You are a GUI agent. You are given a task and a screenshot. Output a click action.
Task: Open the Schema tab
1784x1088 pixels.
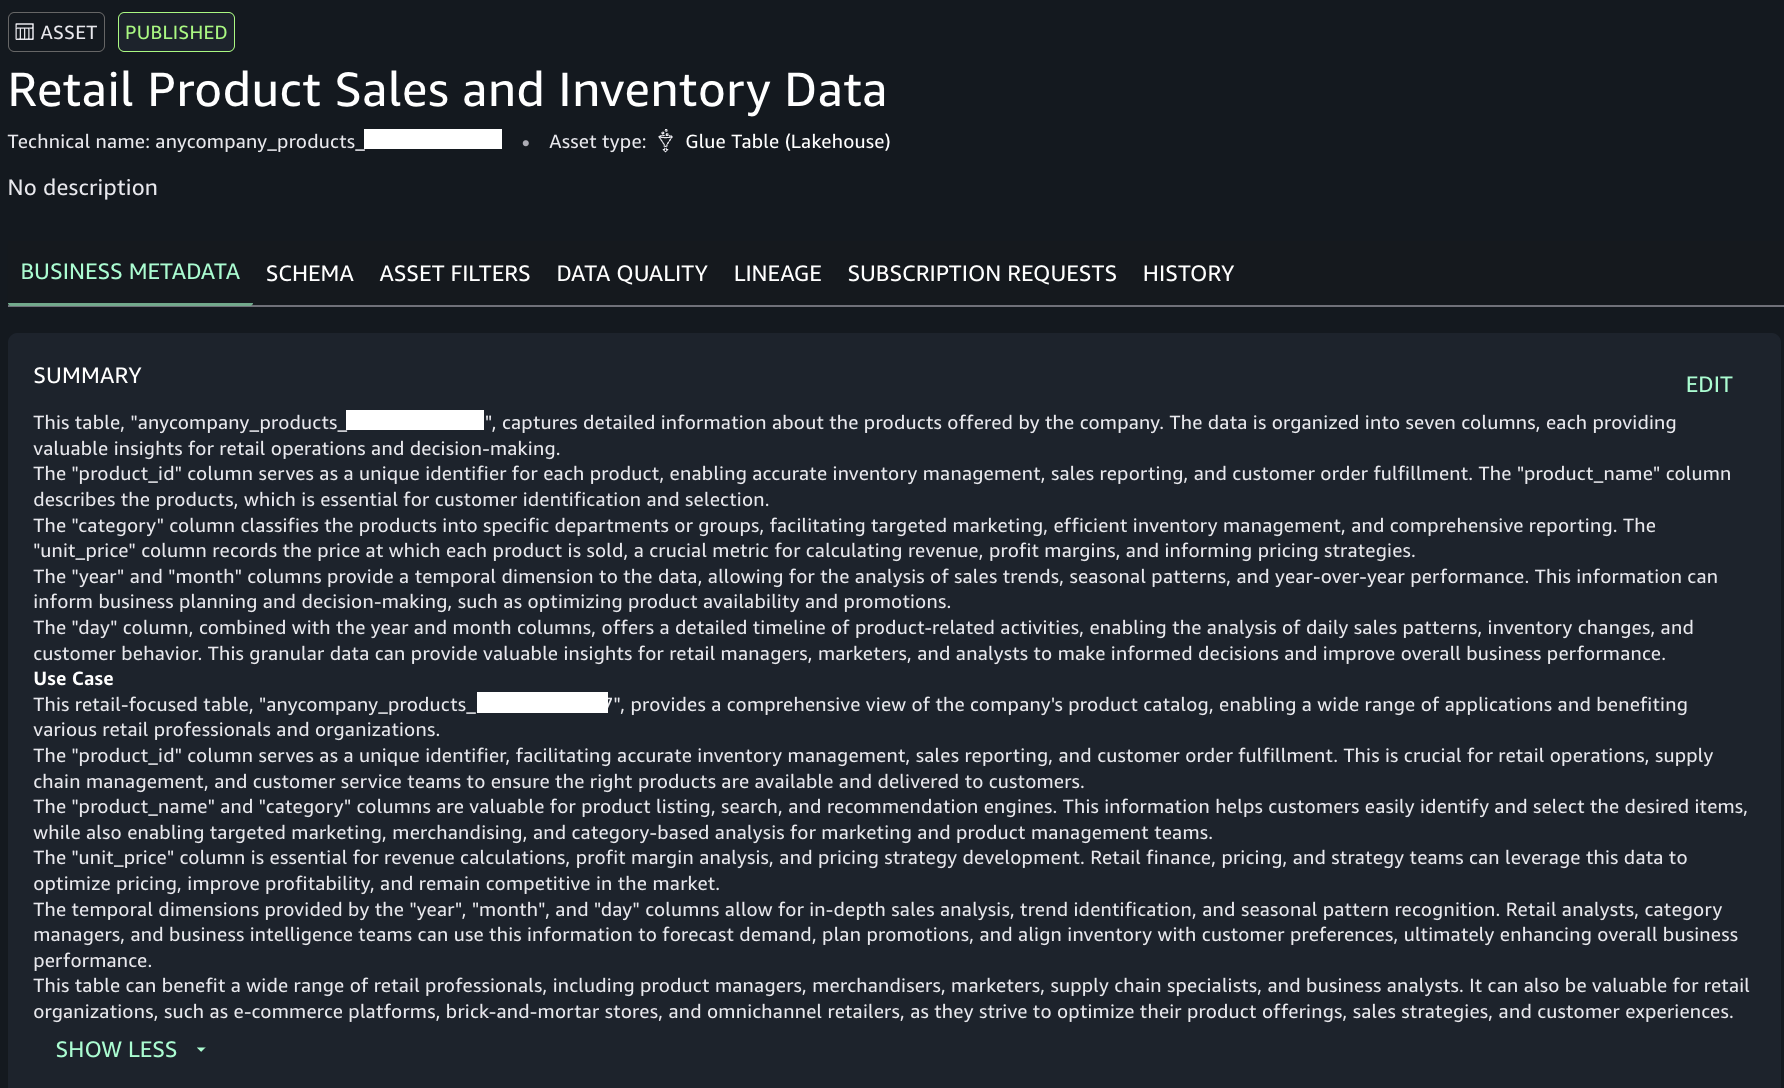tap(309, 274)
